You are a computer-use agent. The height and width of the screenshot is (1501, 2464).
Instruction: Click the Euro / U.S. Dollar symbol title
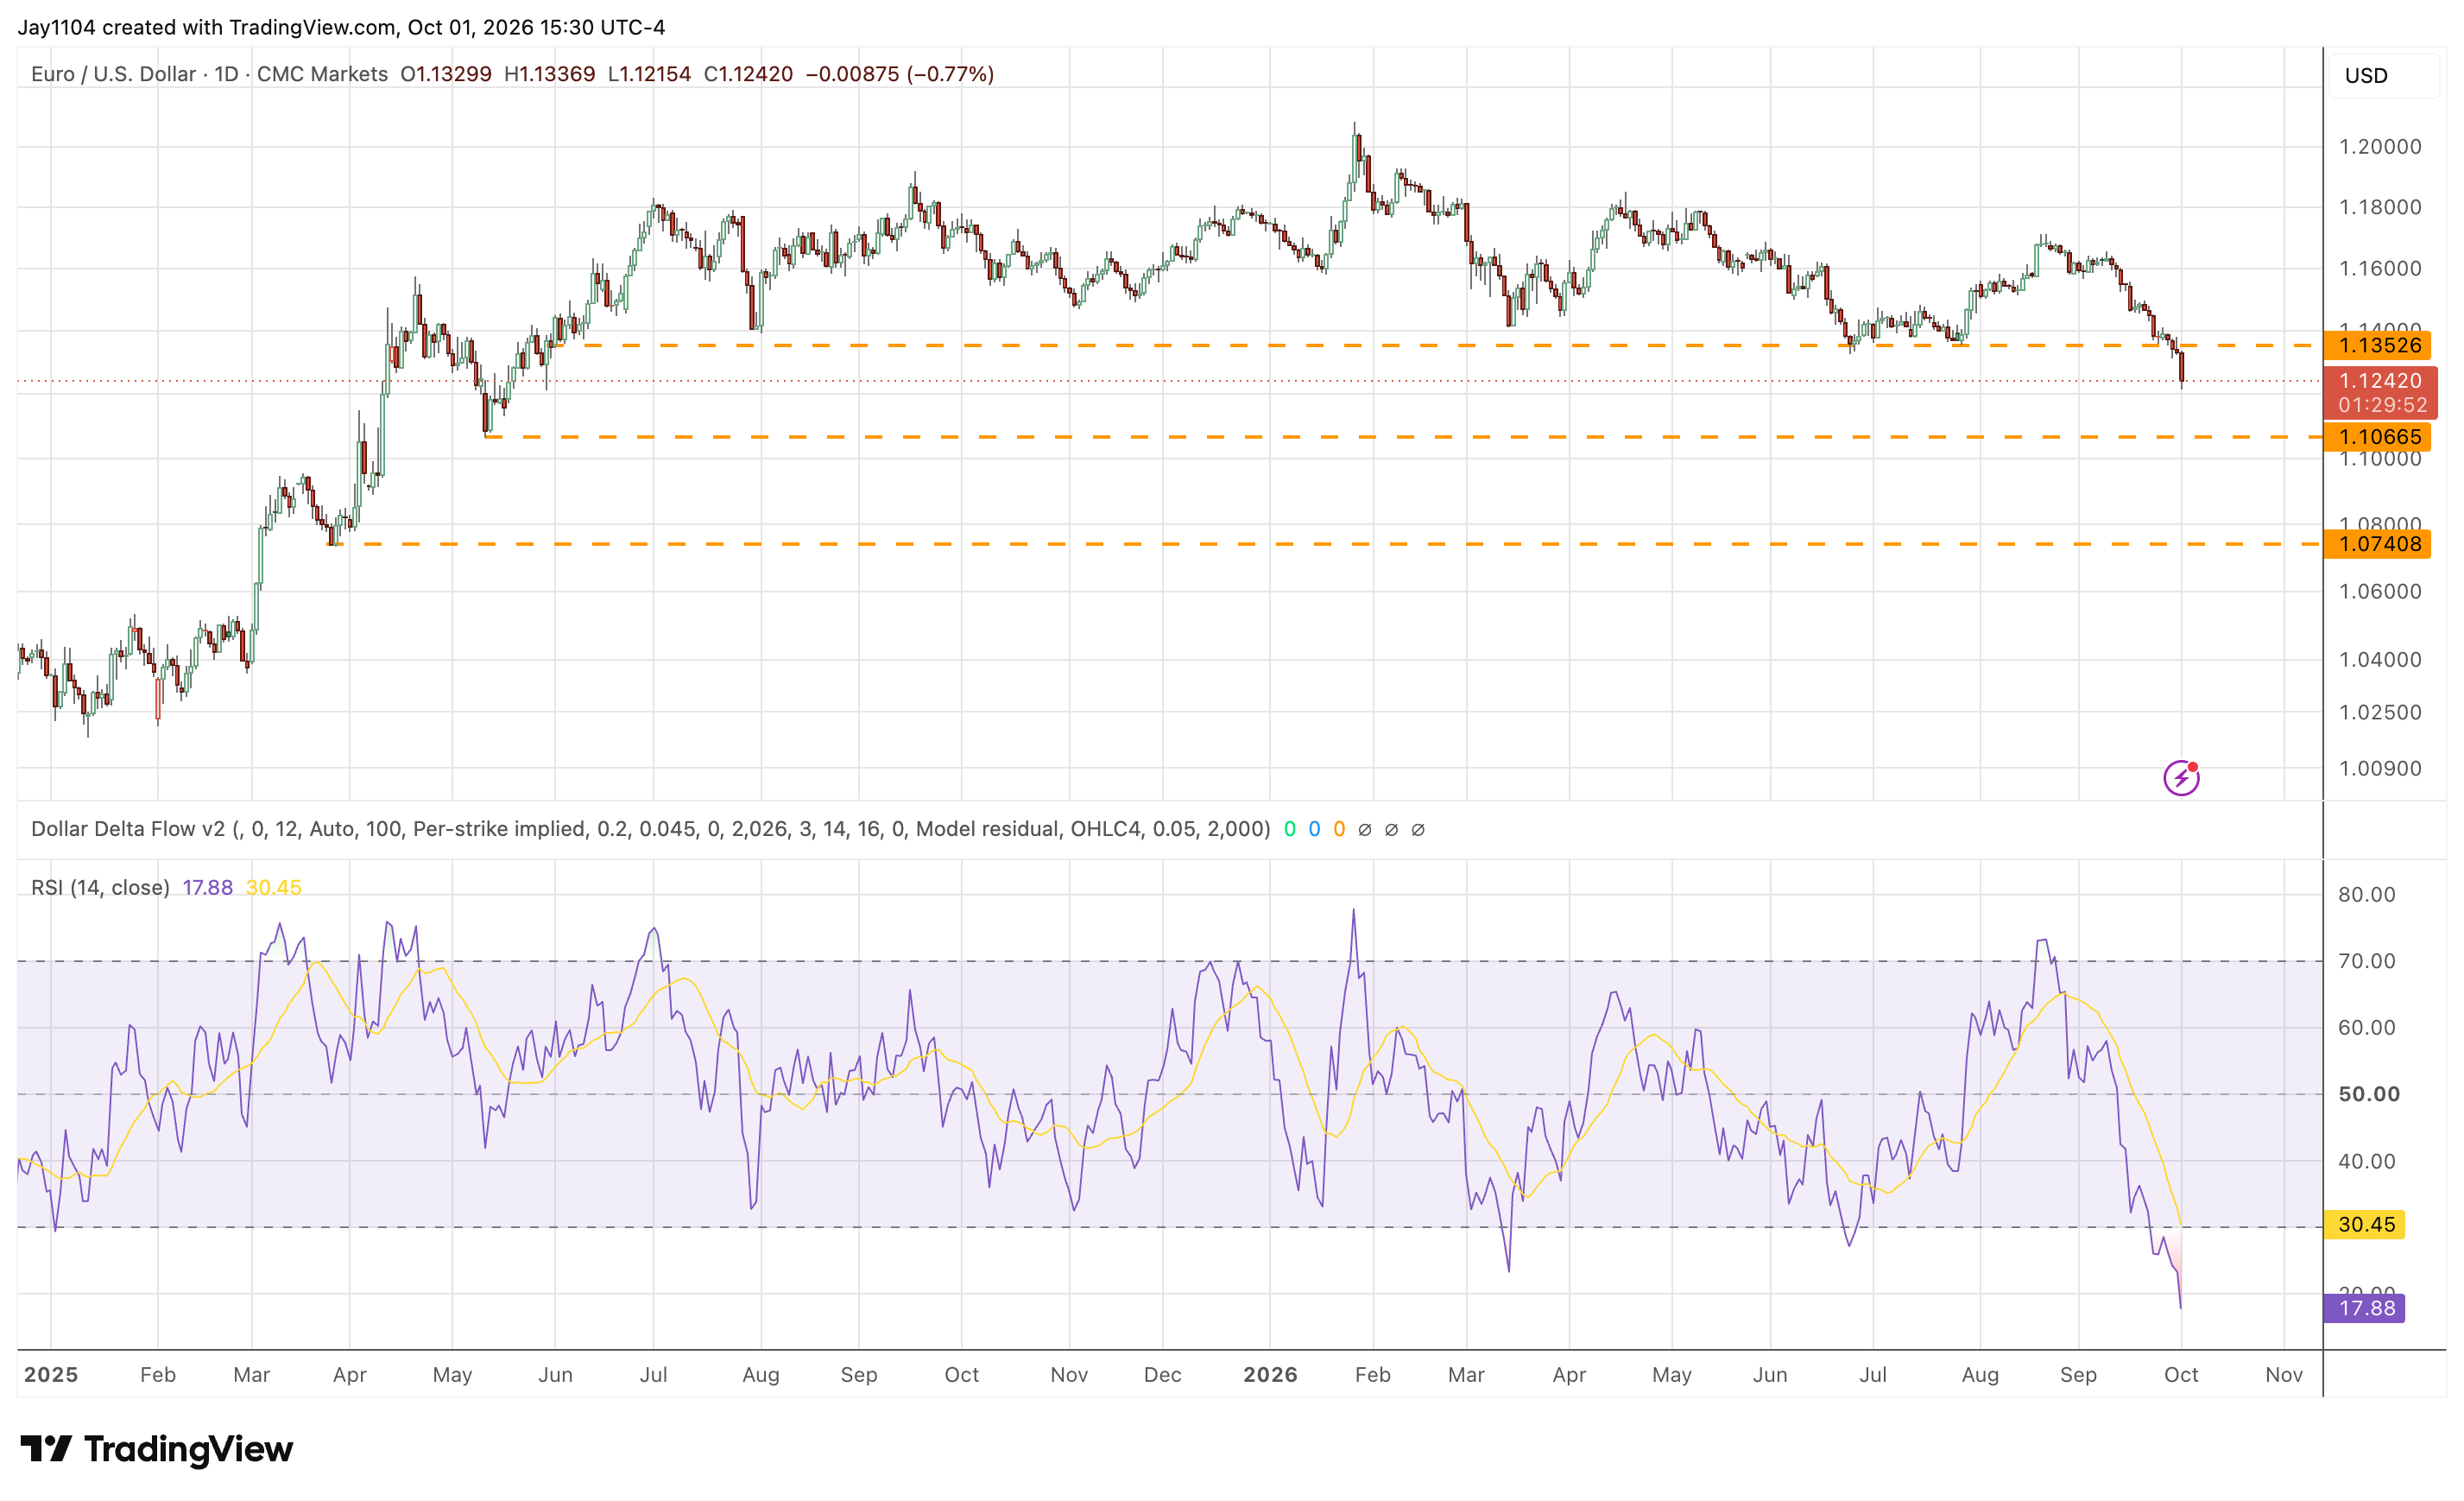point(113,74)
